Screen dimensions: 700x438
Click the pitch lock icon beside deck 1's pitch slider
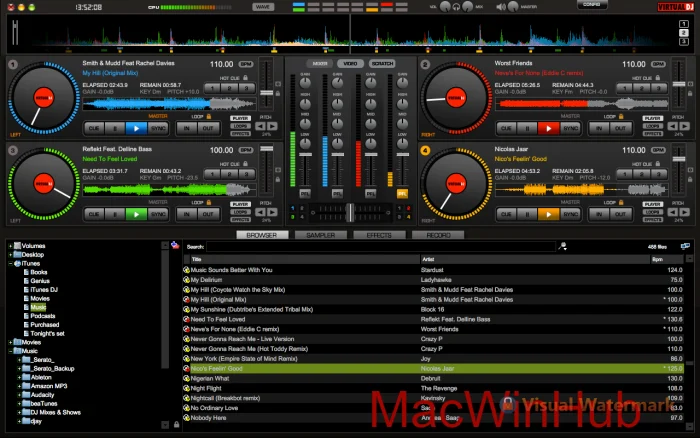point(278,93)
